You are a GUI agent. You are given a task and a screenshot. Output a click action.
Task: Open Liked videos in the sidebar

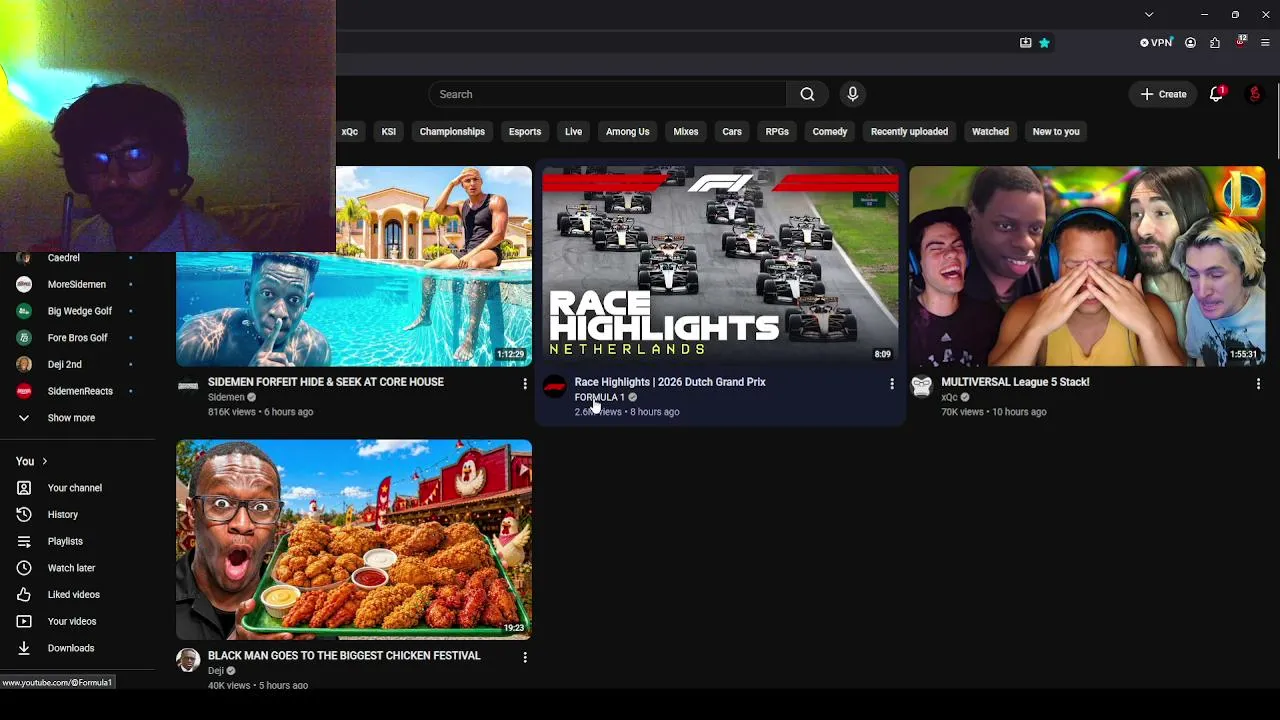click(75, 595)
